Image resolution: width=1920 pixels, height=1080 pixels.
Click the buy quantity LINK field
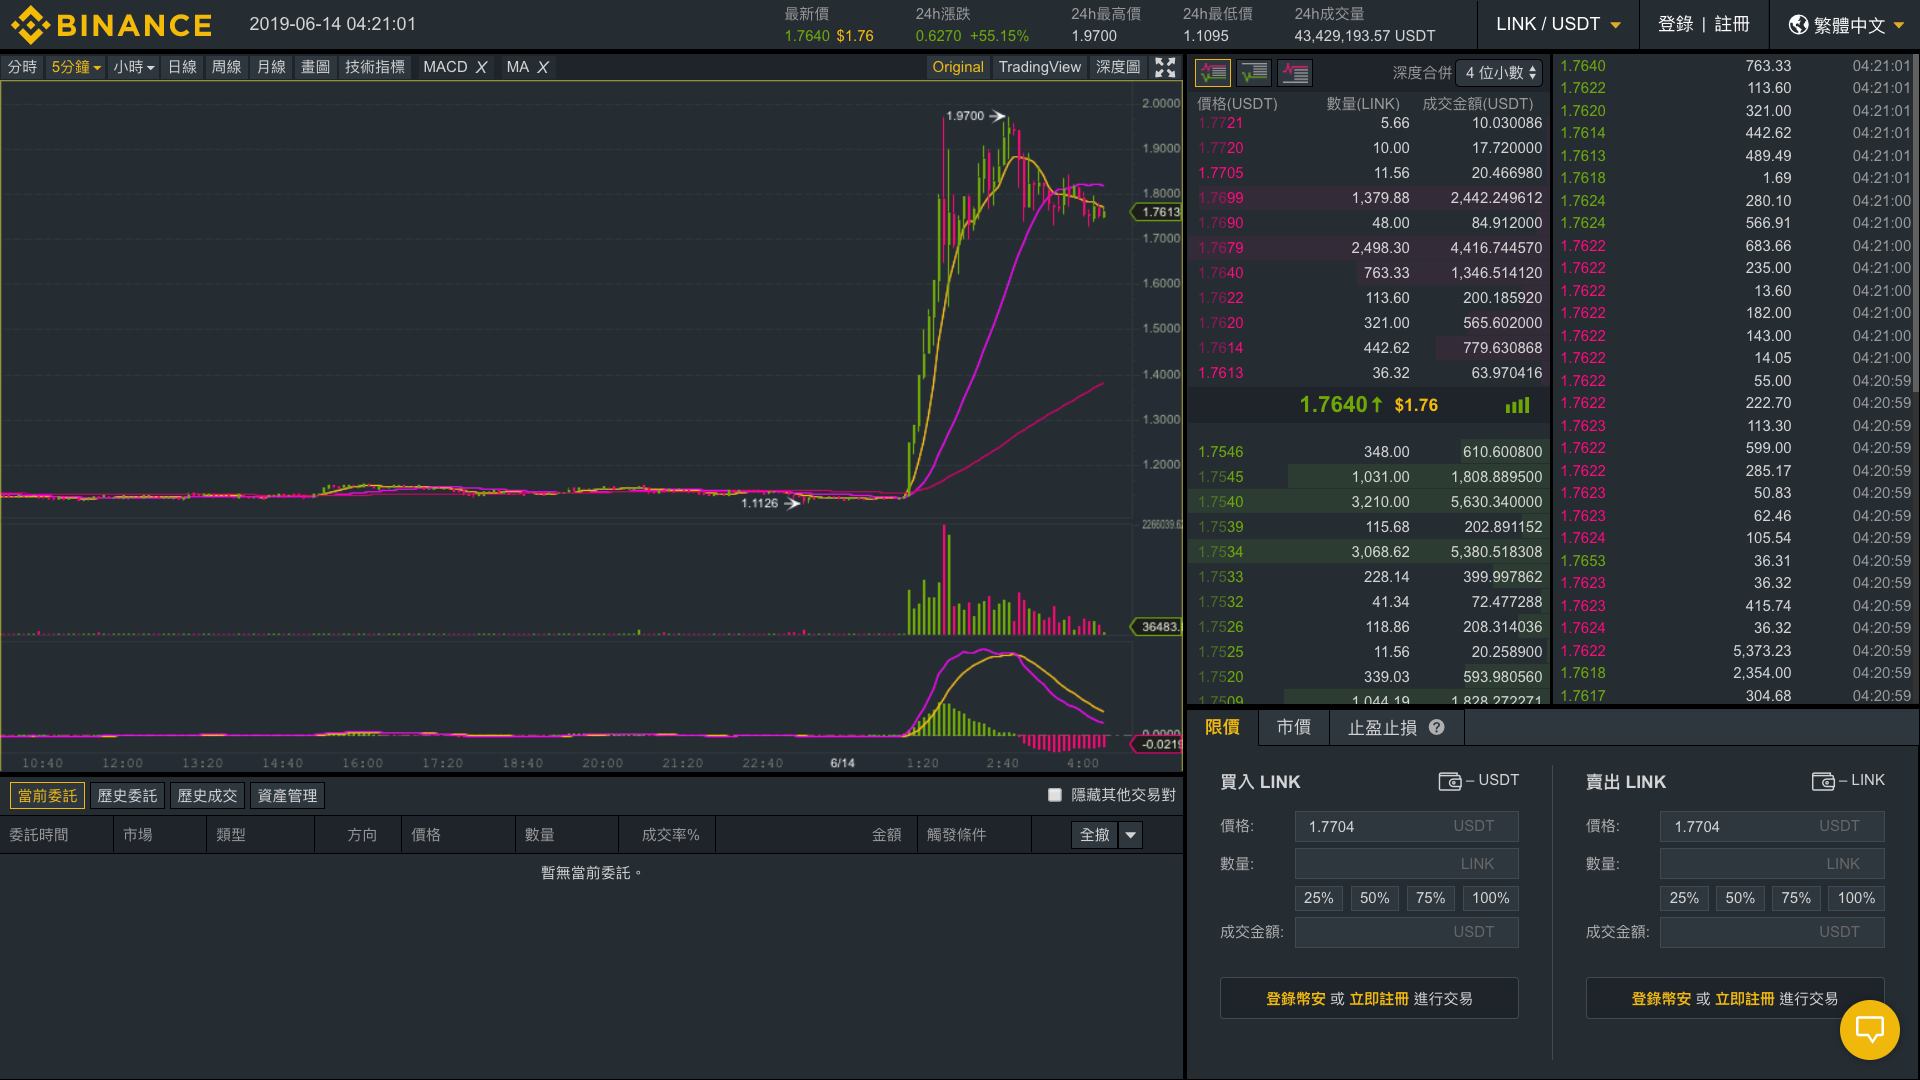(x=1407, y=864)
